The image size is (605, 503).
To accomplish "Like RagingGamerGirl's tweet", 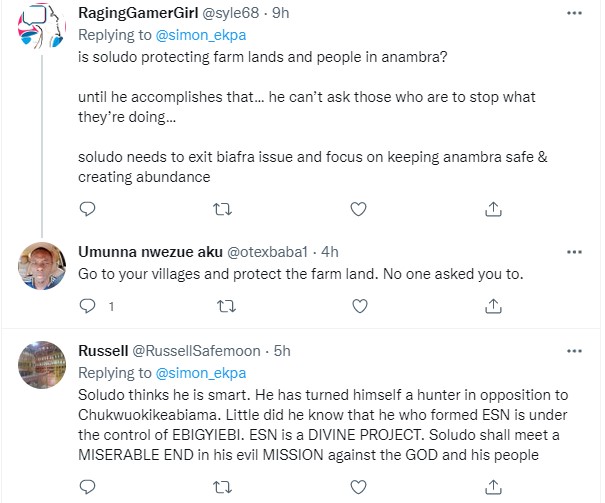I will click(359, 208).
